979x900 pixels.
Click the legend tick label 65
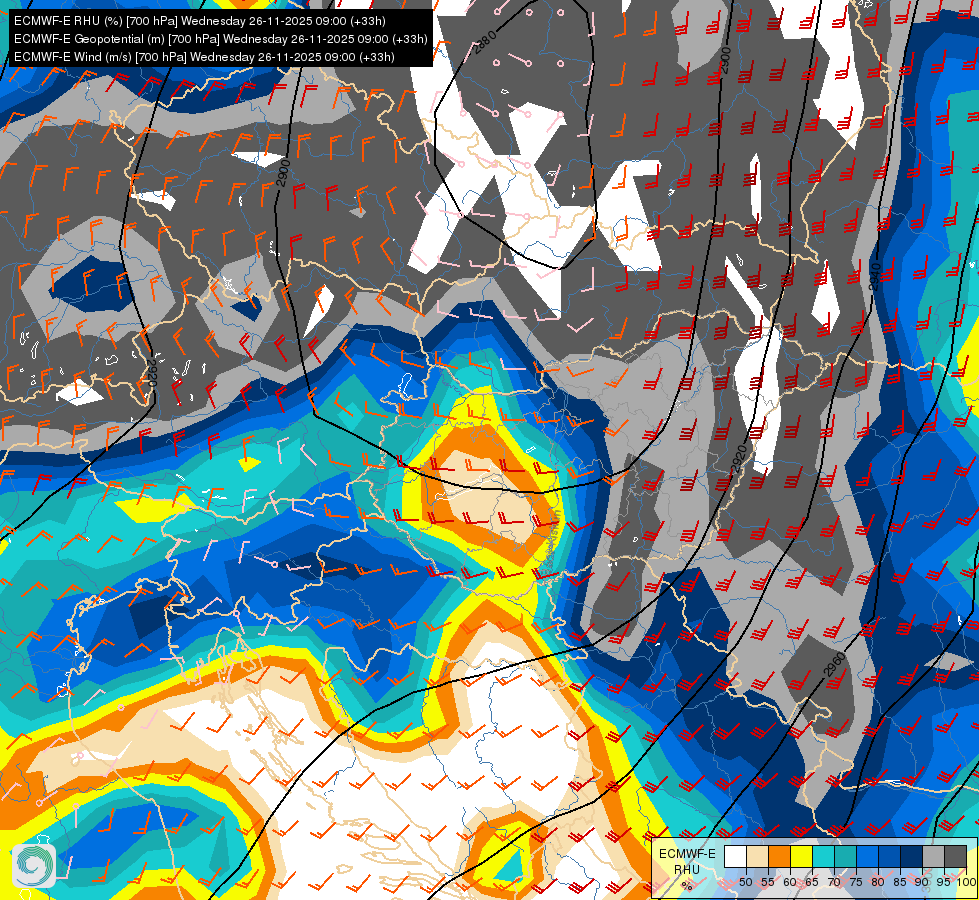click(812, 882)
